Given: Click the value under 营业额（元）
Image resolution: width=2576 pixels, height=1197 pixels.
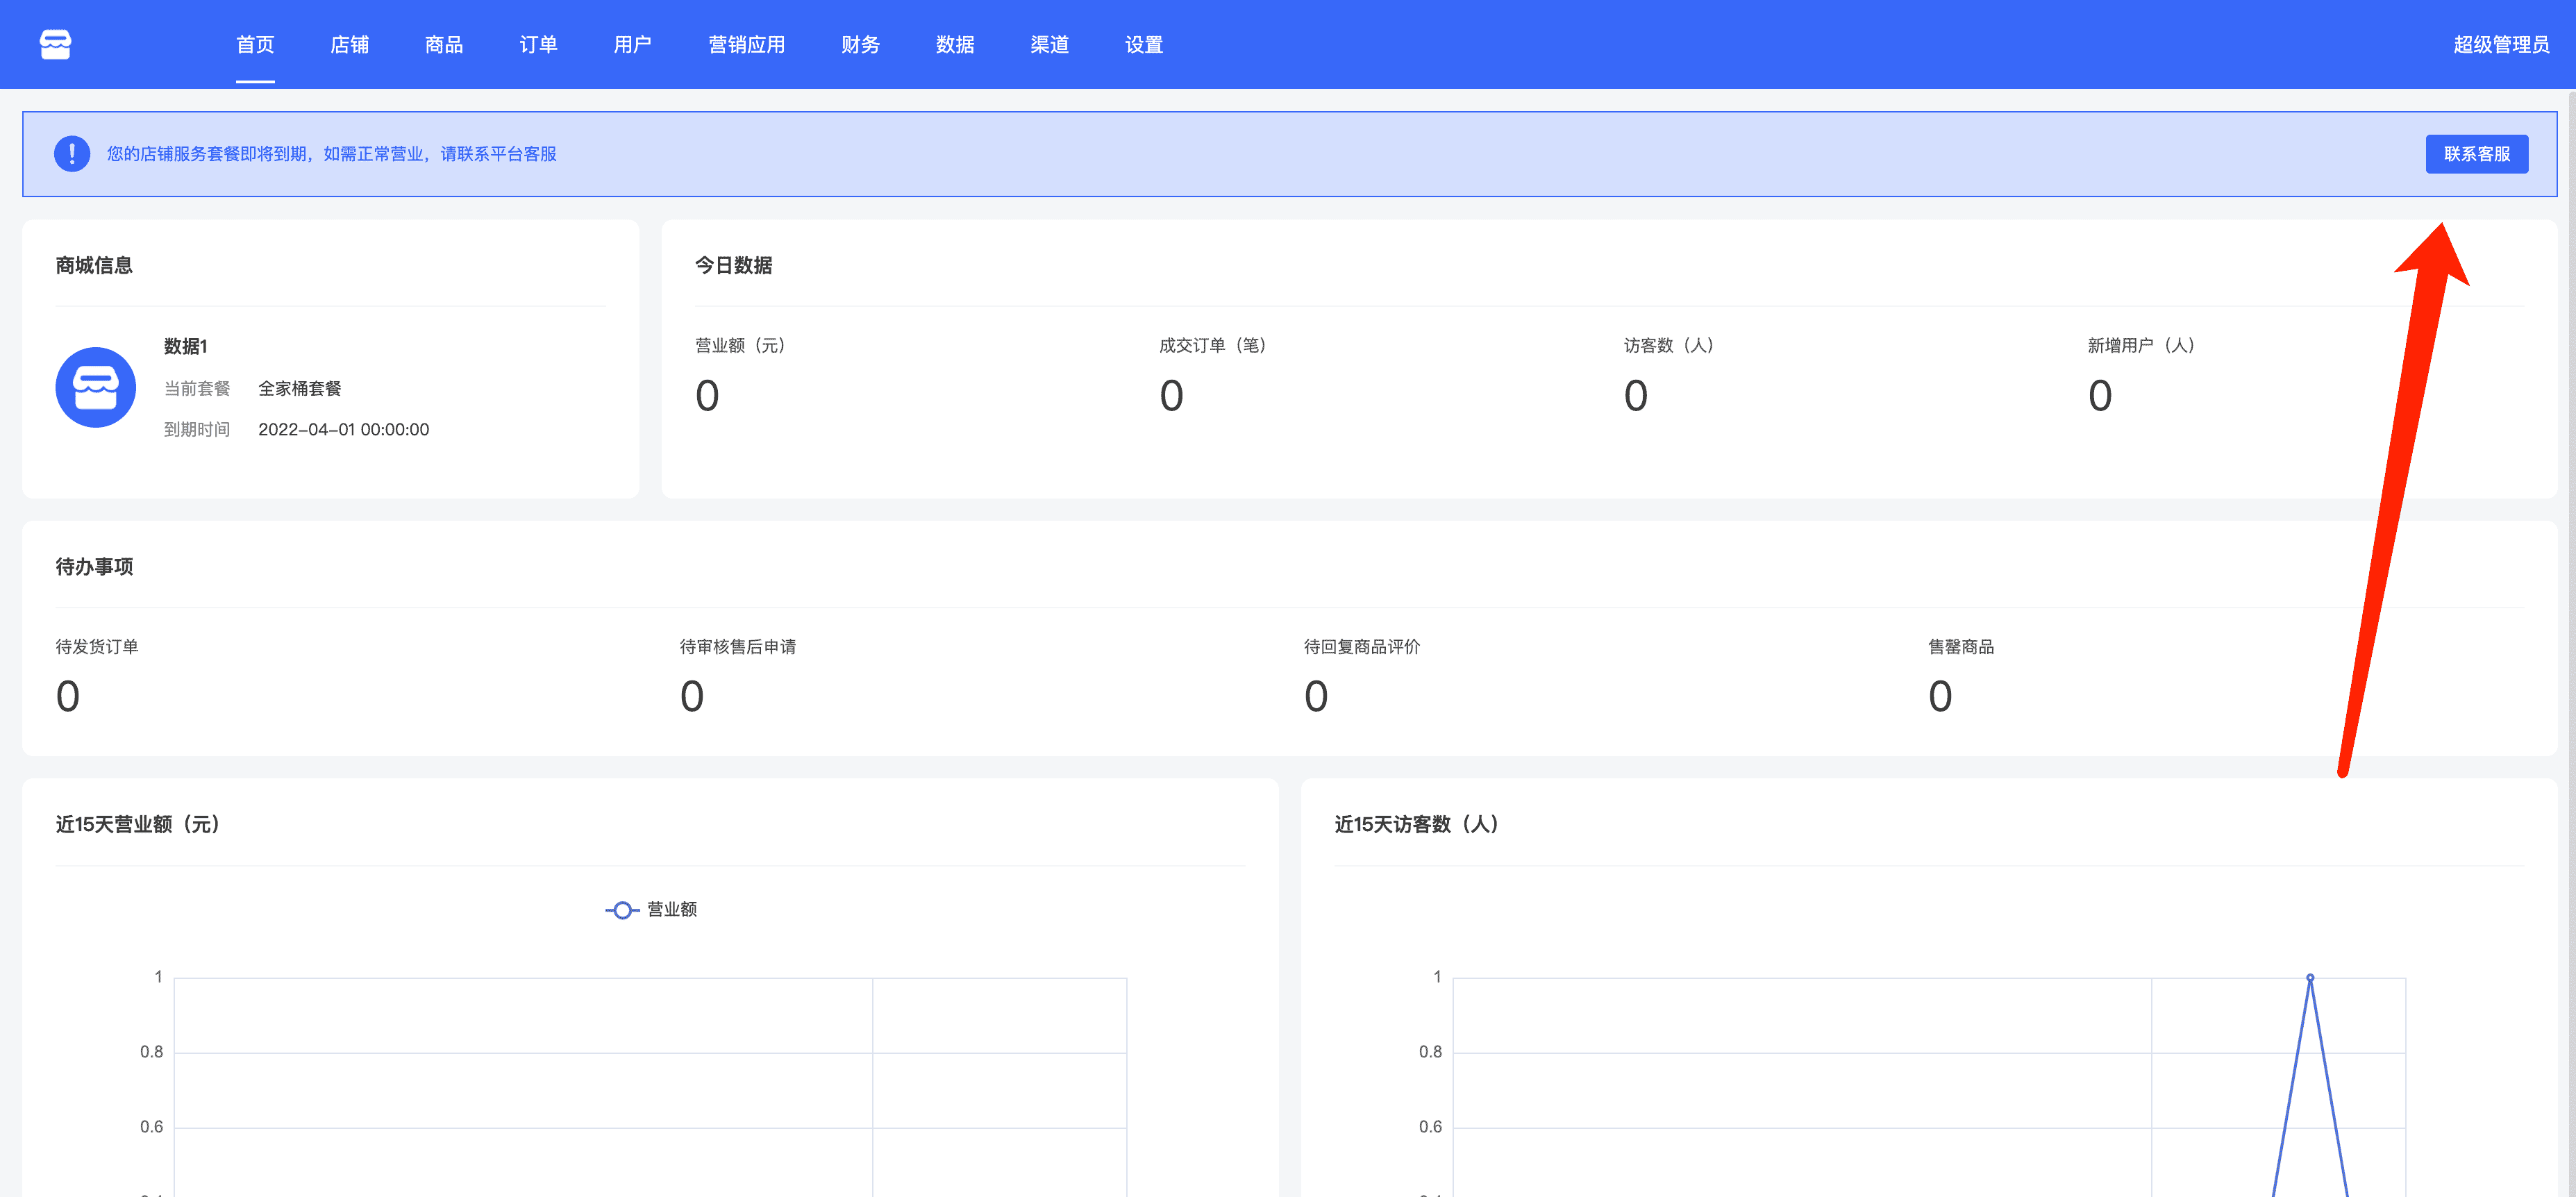Looking at the screenshot, I should [x=707, y=395].
